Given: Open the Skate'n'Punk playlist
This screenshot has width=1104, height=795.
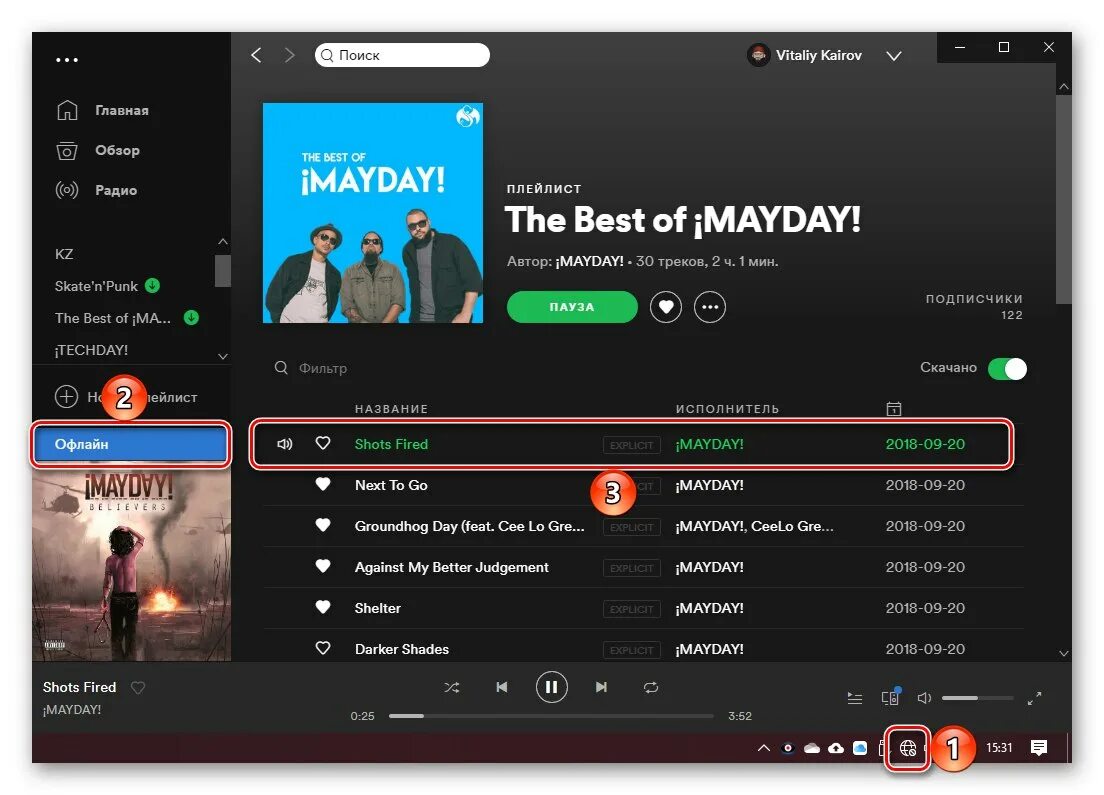Looking at the screenshot, I should click(x=96, y=286).
